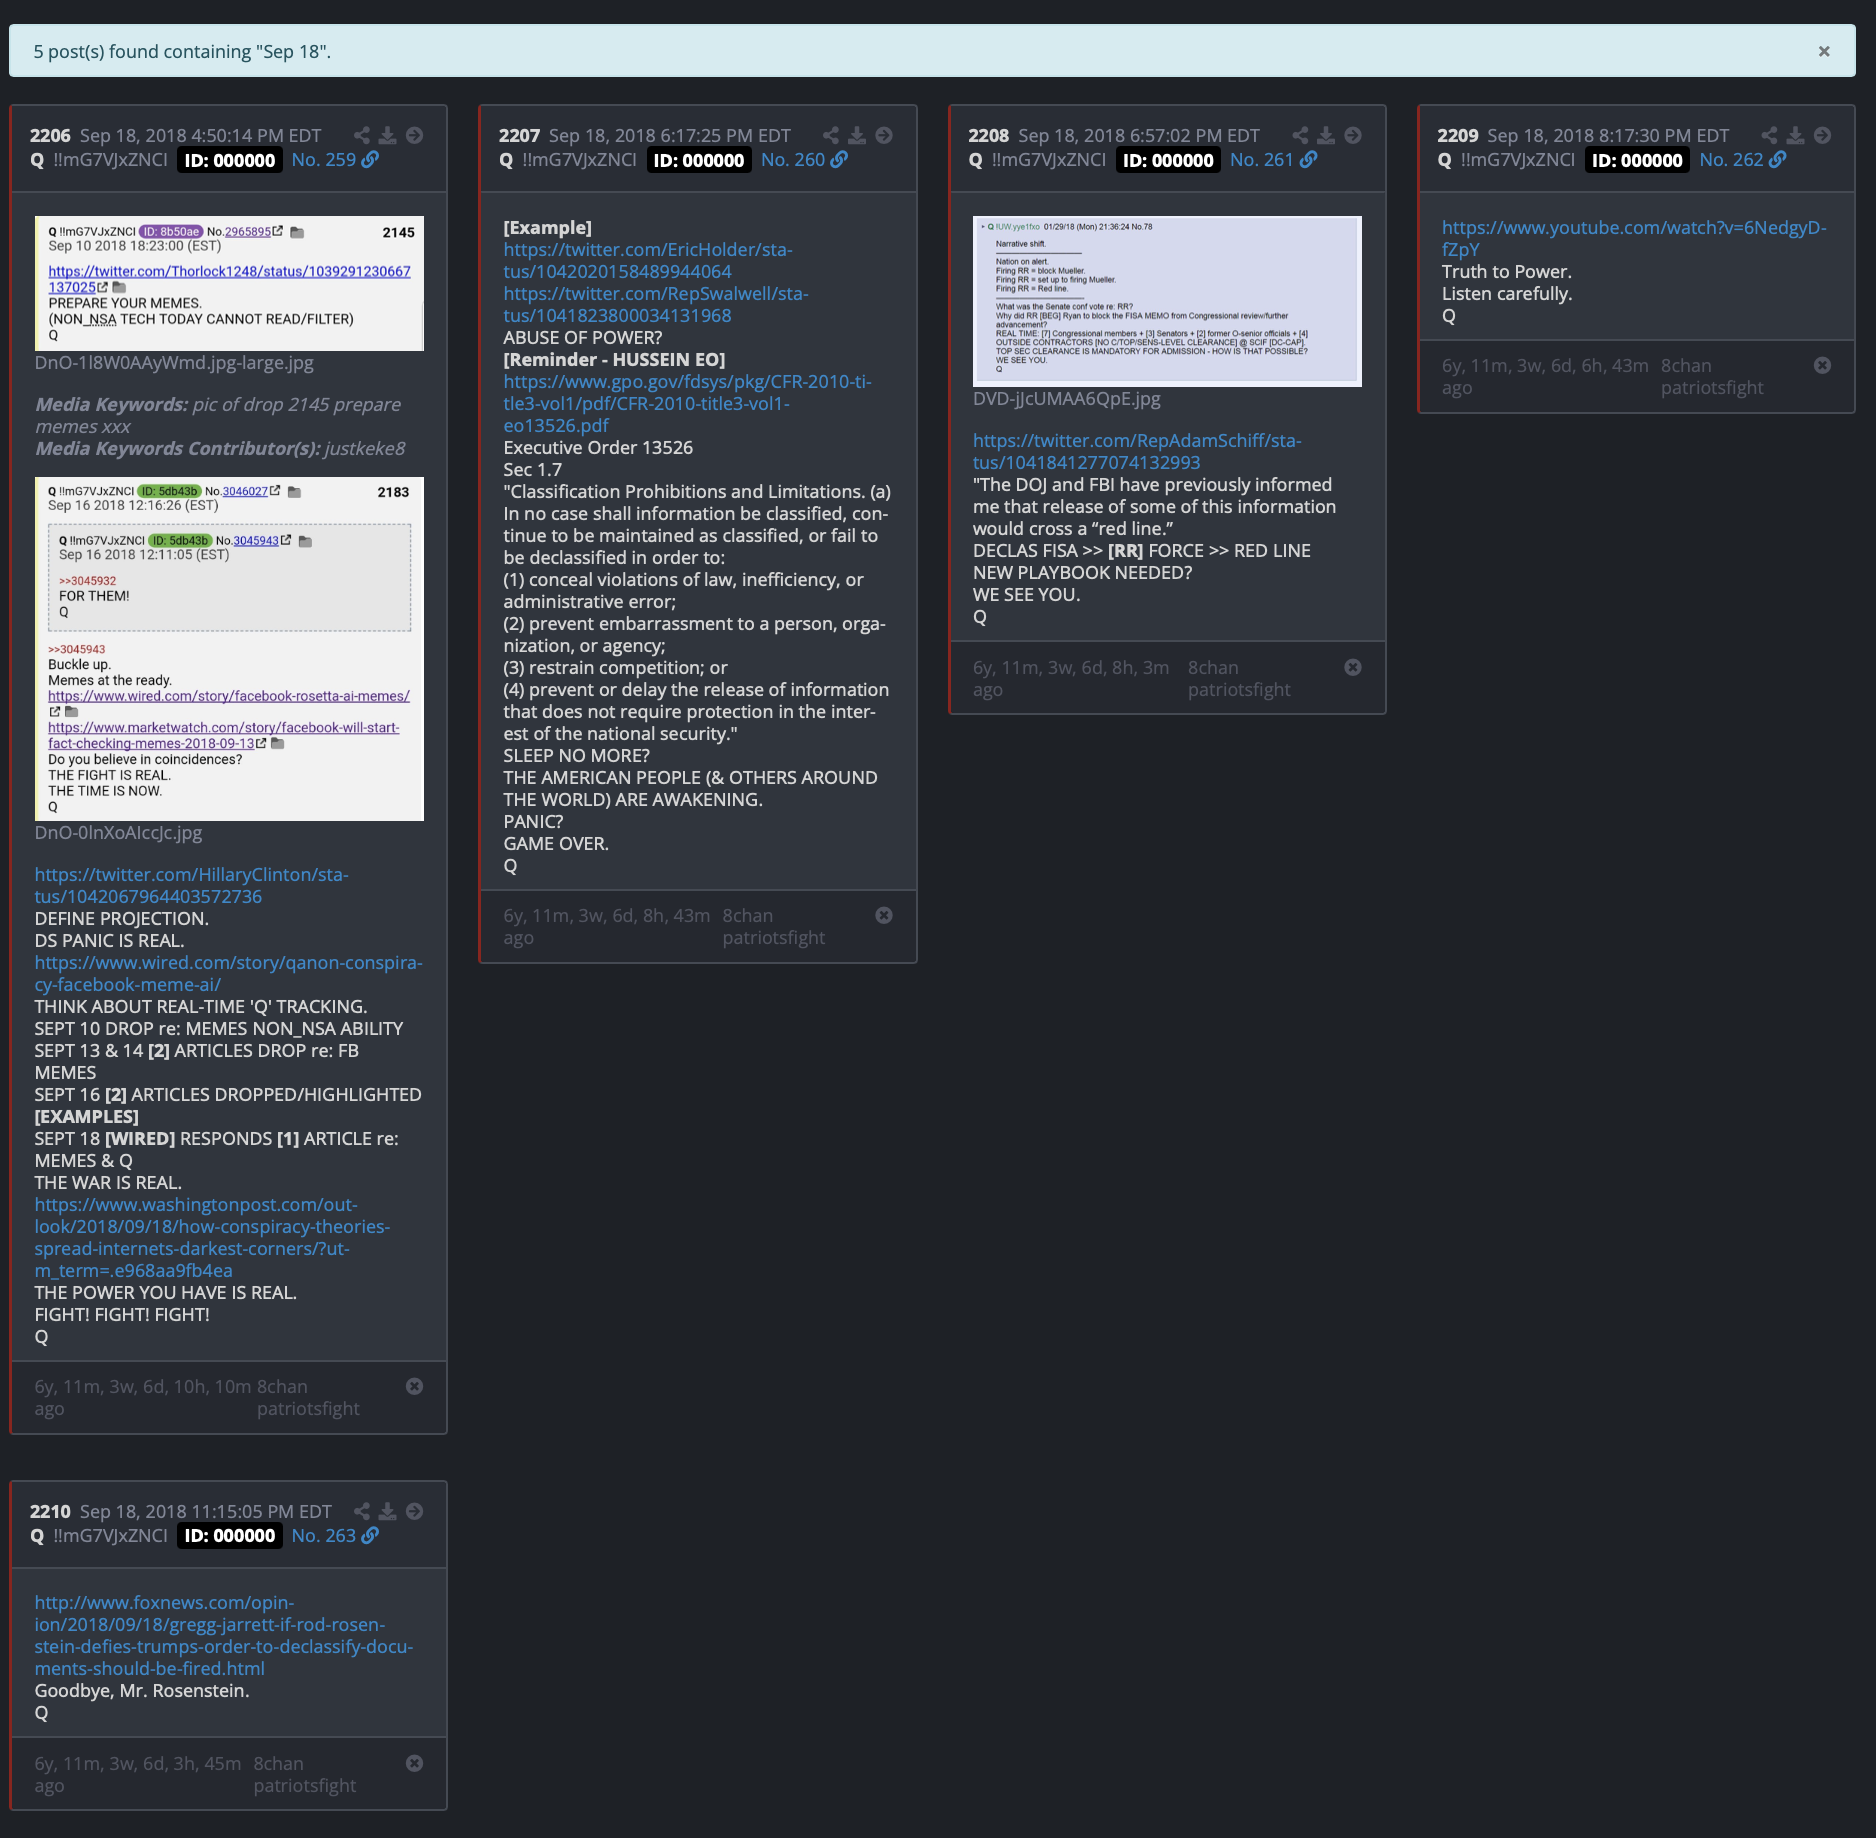Screen dimensions: 1876x1838
Task: Open the DVD-jJcUMAA6QpE.jpg image thumbnail
Action: point(1167,301)
